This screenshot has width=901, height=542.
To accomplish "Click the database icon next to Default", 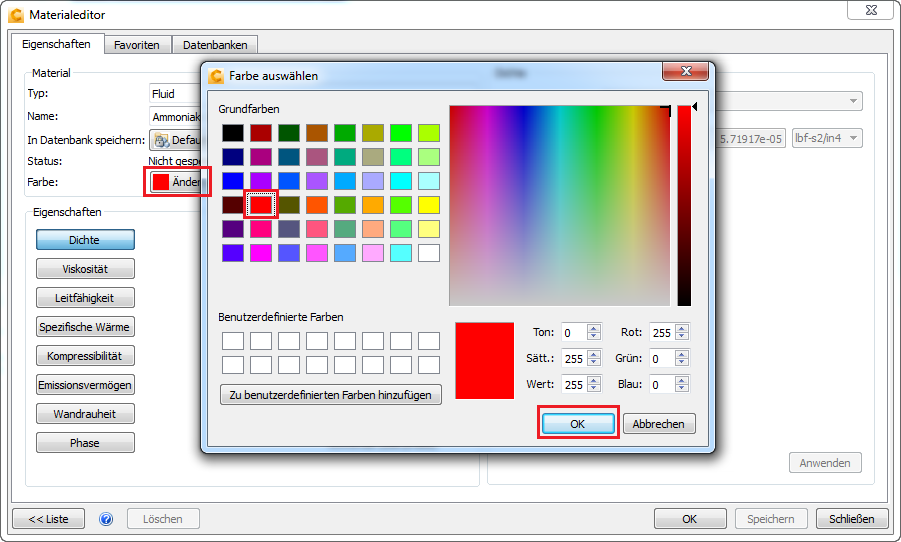I will pyautogui.click(x=162, y=140).
